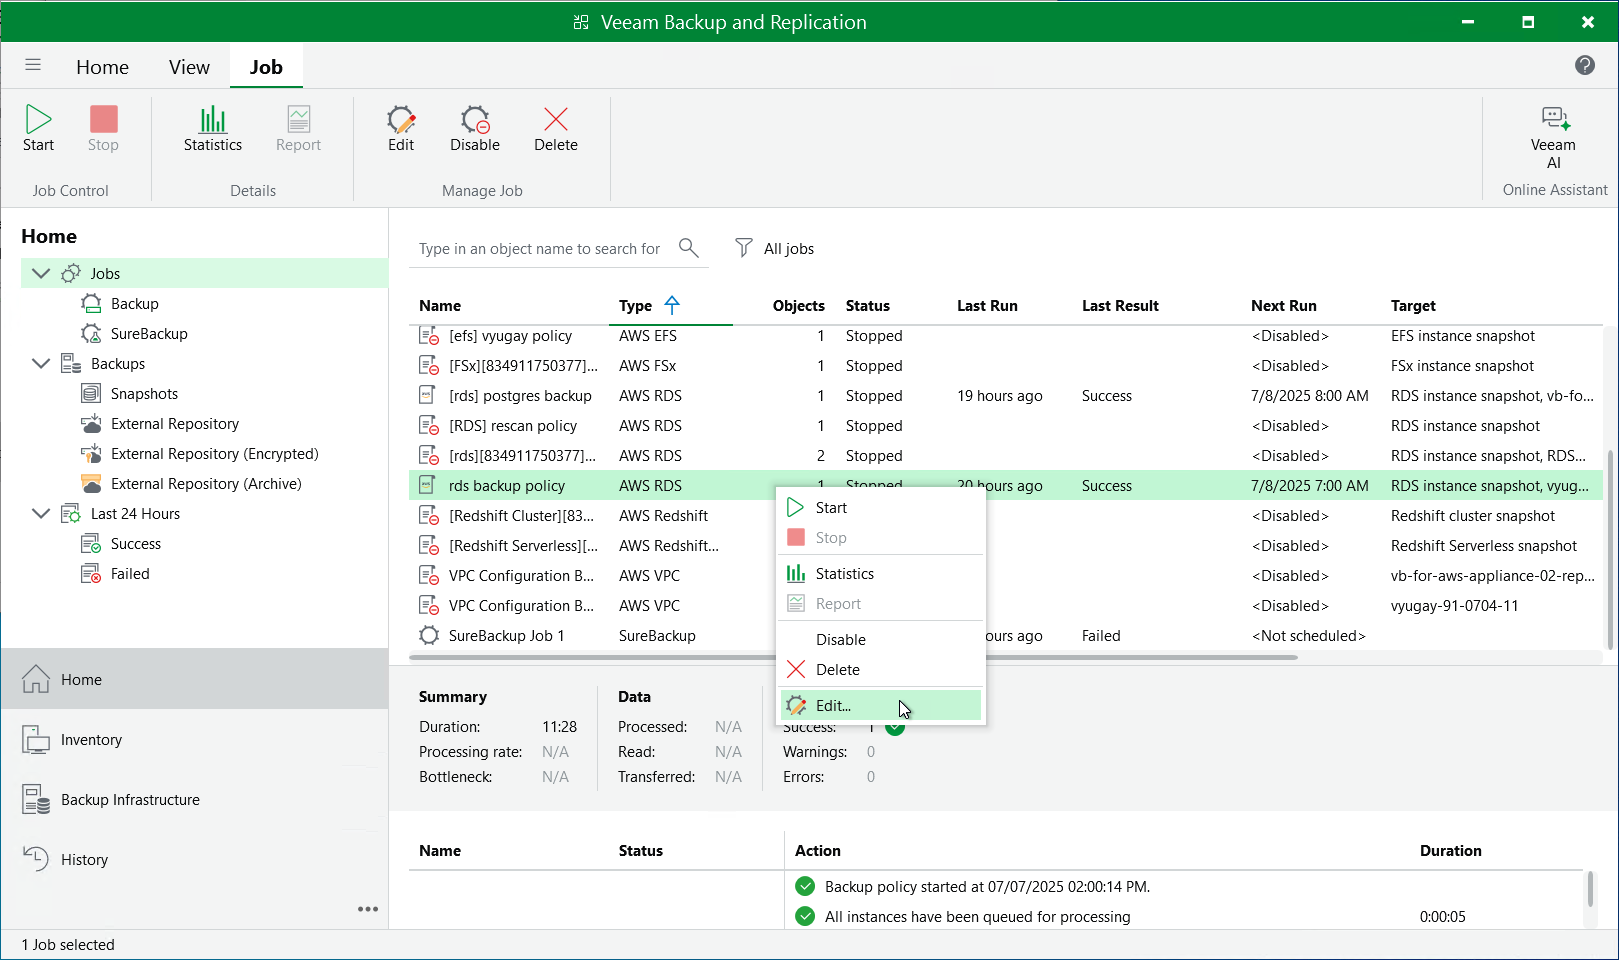Switch to the View ribbon tab
This screenshot has height=960, width=1619.
point(189,67)
